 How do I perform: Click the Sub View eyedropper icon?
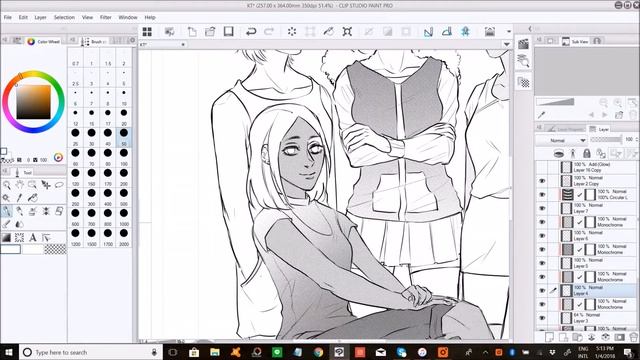(x=542, y=115)
